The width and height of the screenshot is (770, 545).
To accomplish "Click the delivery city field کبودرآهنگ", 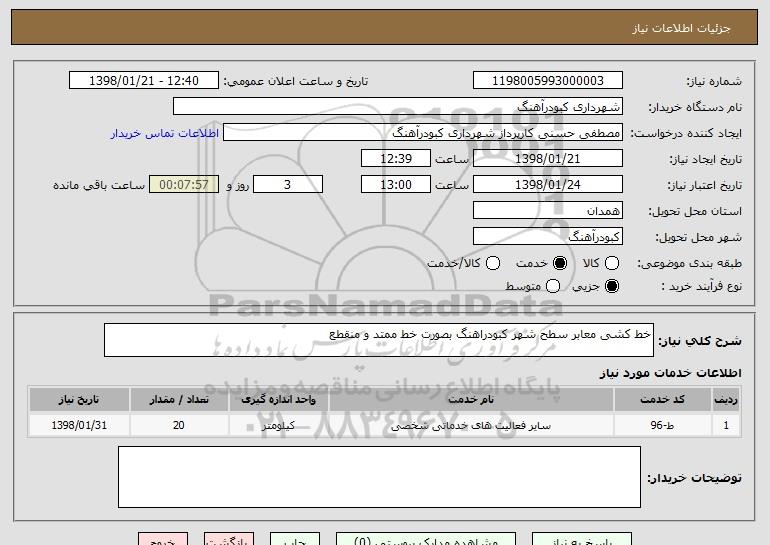I will [548, 237].
